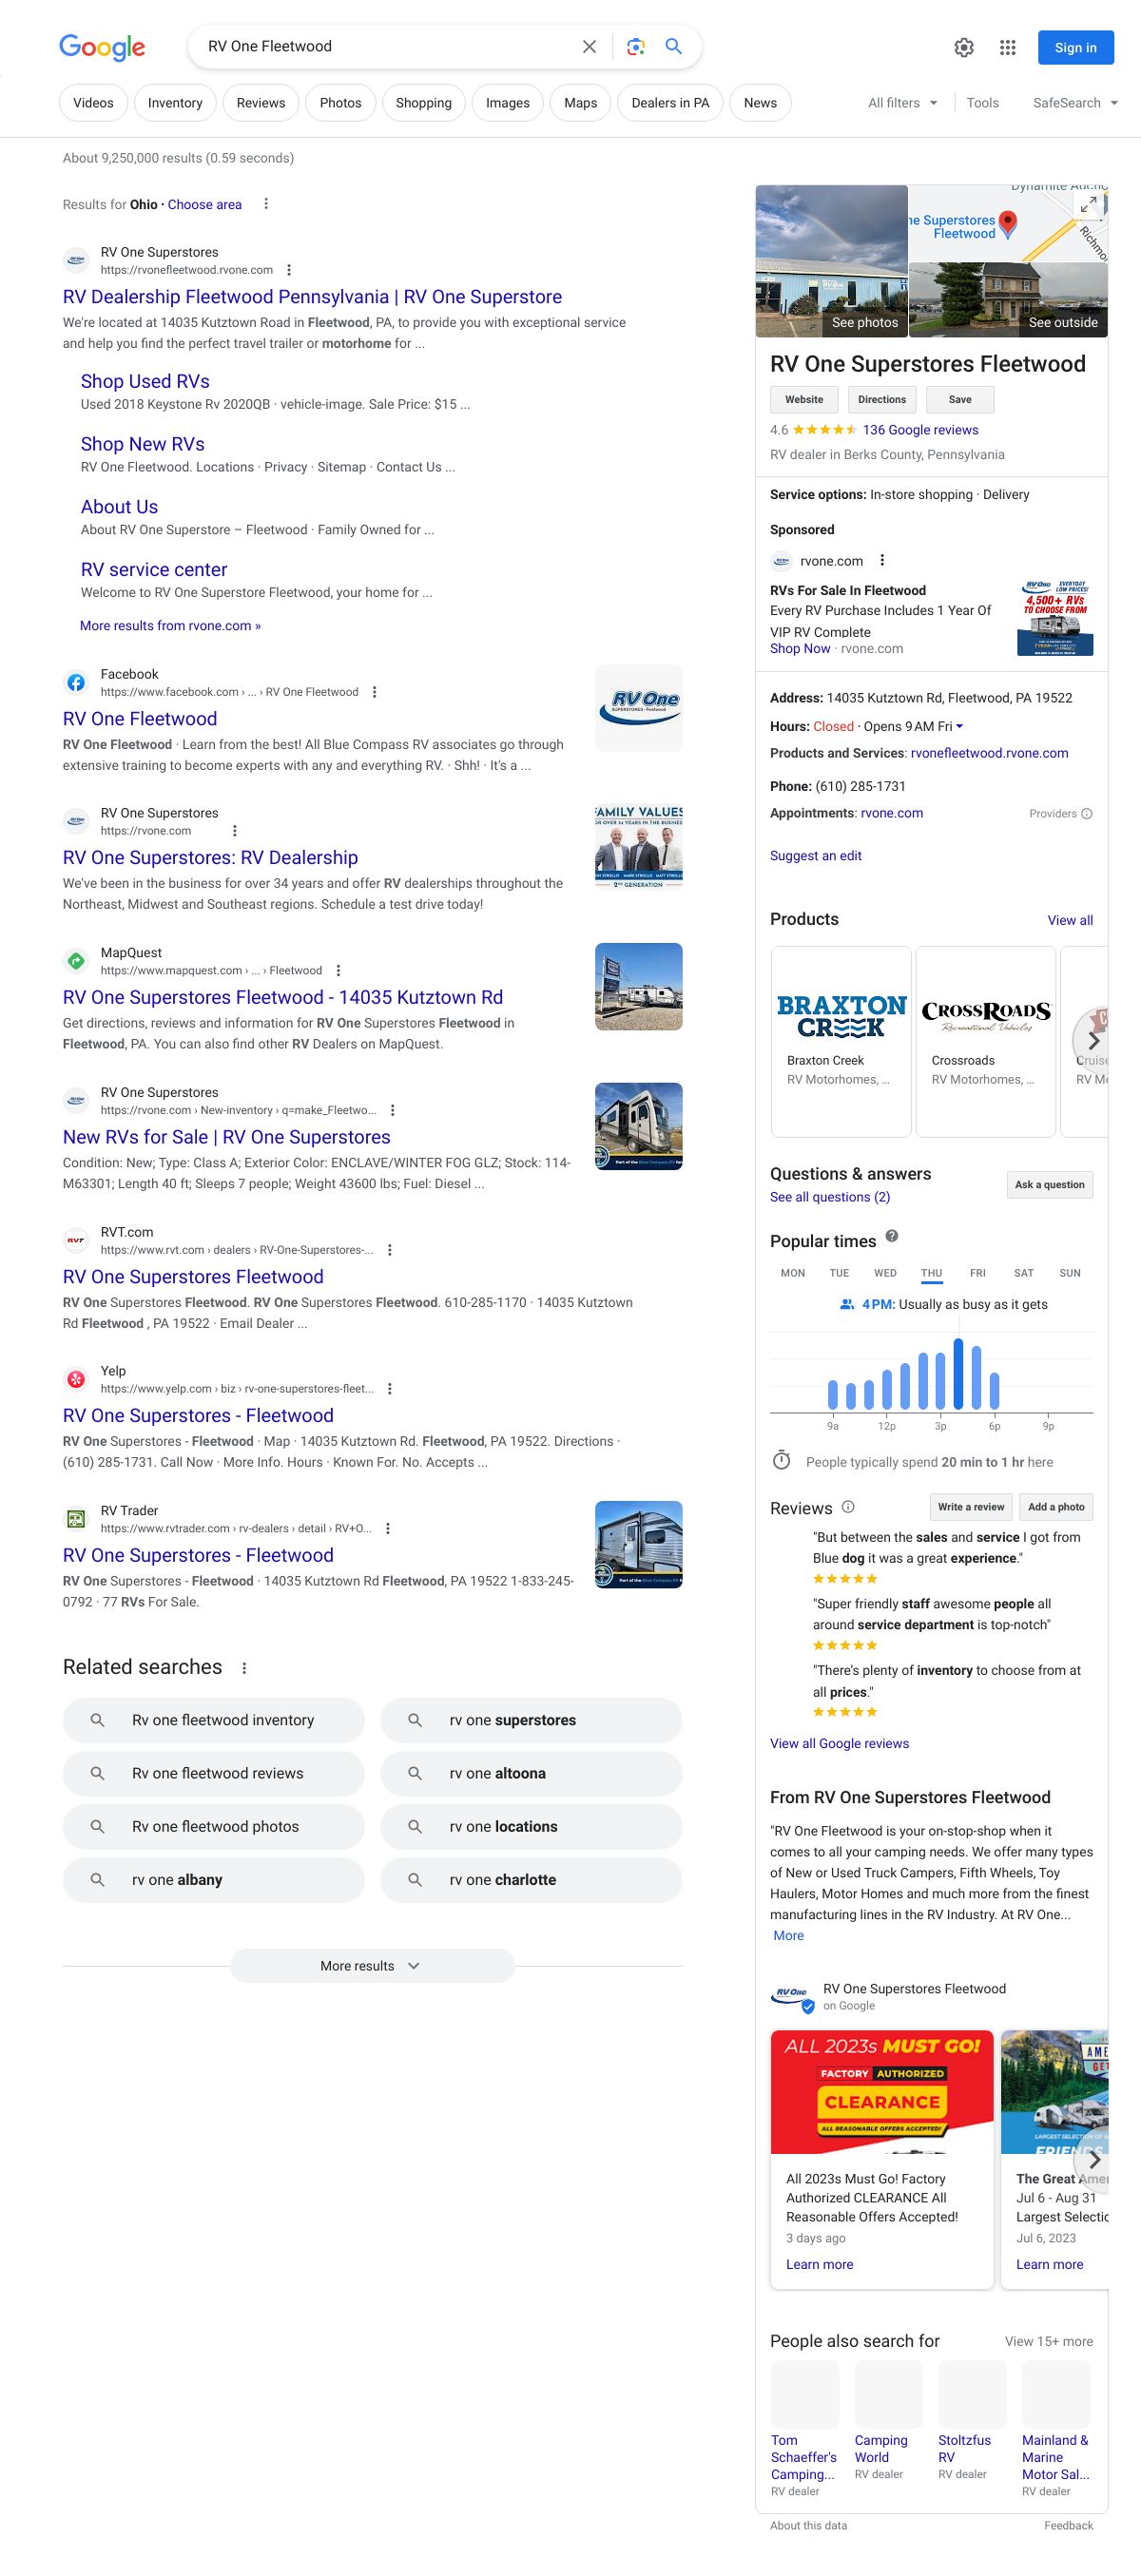The width and height of the screenshot is (1141, 2576).
Task: Show popular times for SAT
Action: point(1023,1273)
